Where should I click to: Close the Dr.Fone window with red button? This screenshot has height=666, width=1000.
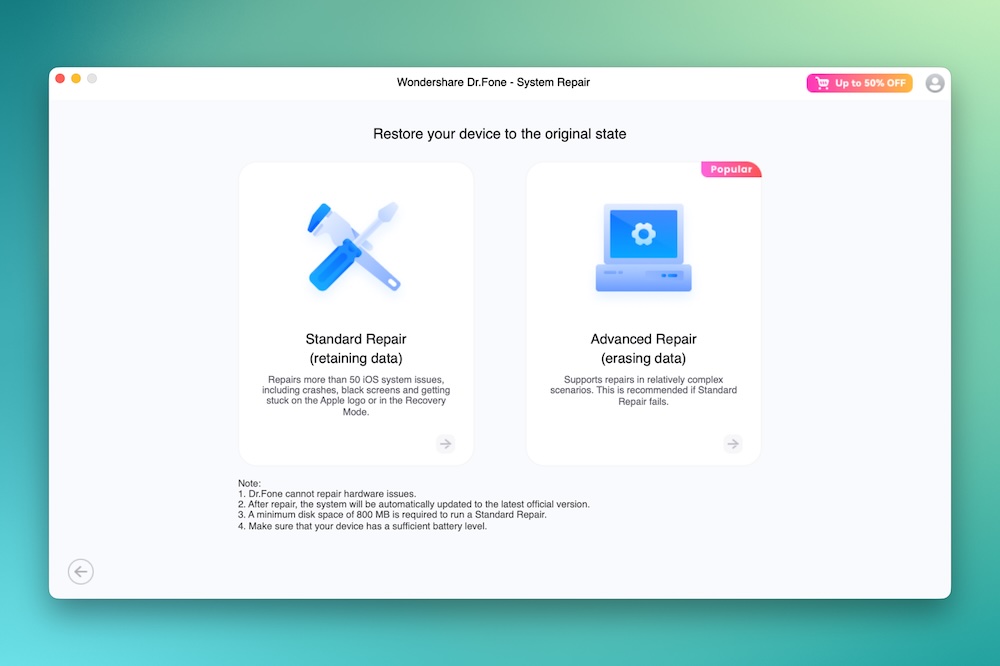pyautogui.click(x=60, y=78)
